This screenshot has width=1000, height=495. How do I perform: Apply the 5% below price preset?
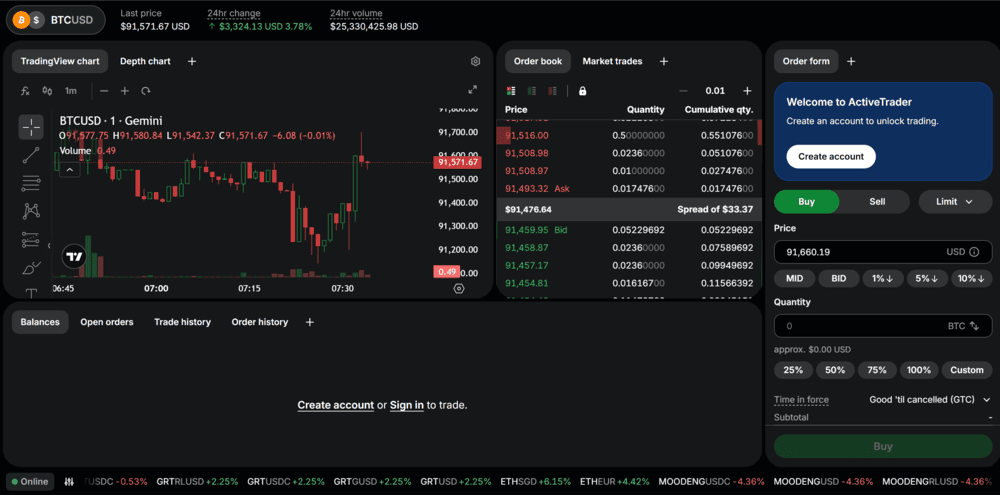coord(927,279)
